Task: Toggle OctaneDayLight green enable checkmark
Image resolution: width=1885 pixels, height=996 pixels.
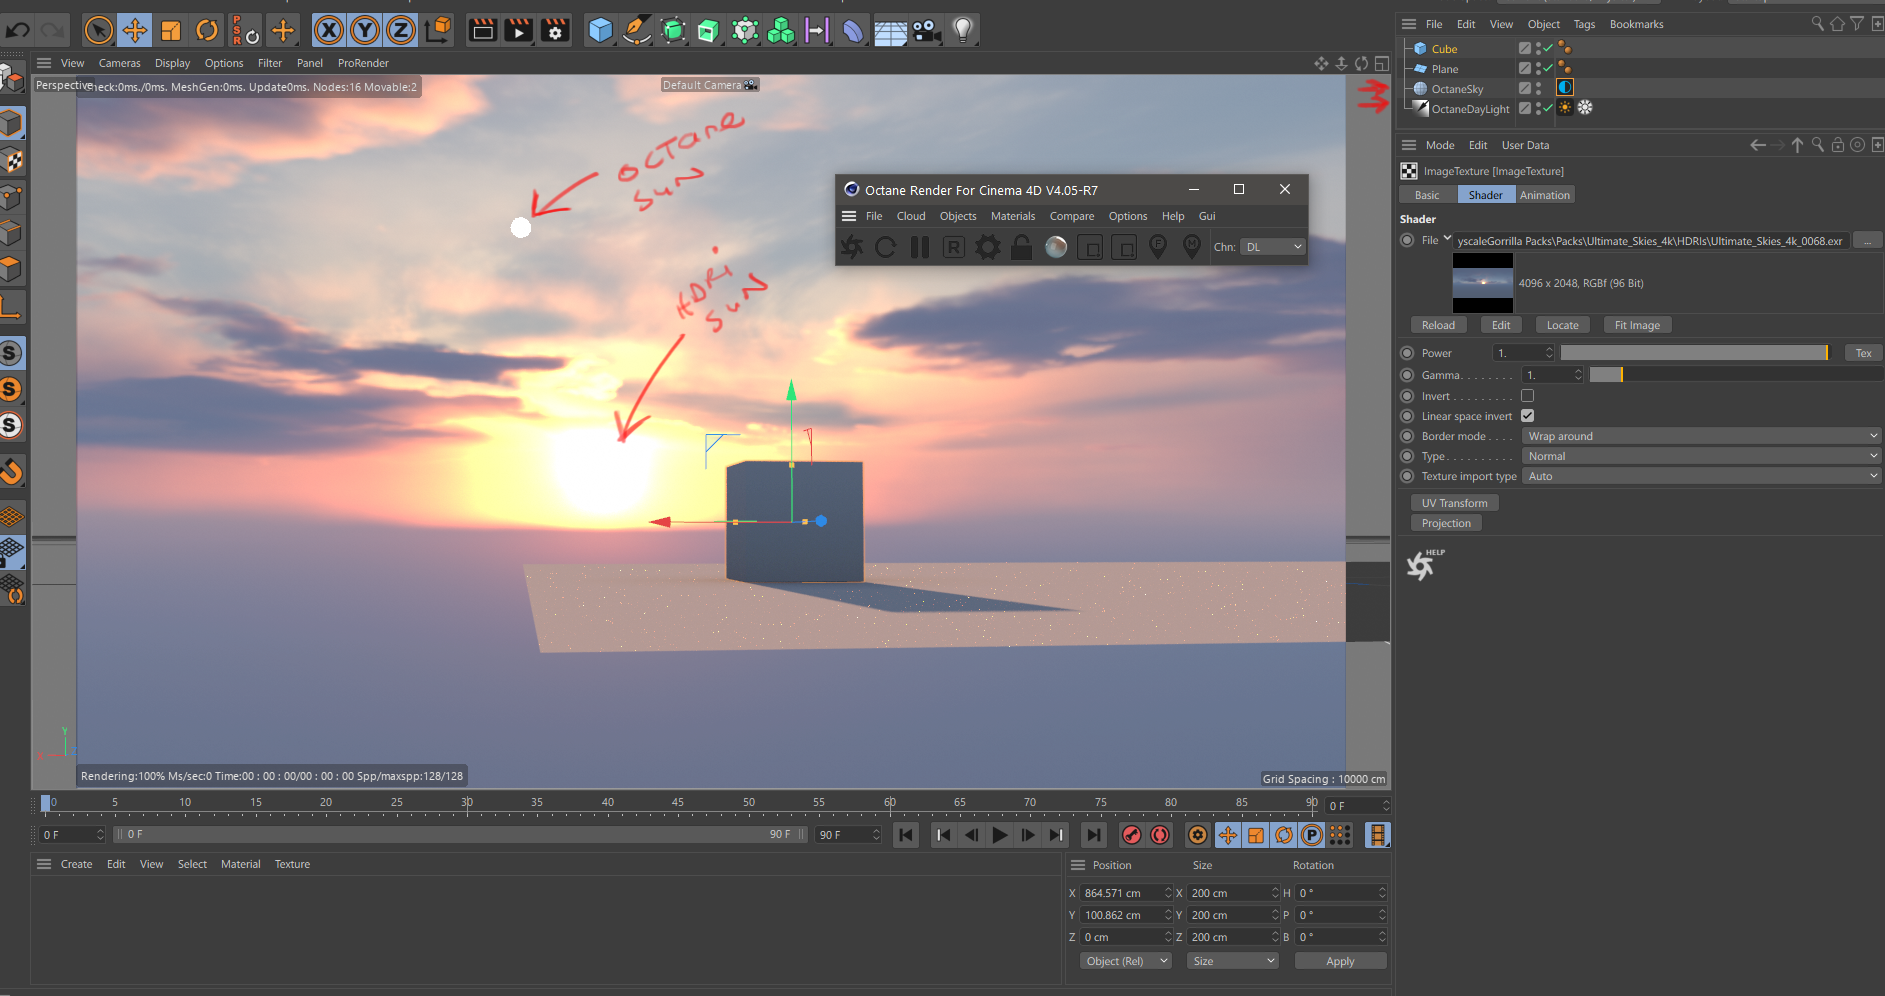Action: (x=1548, y=108)
